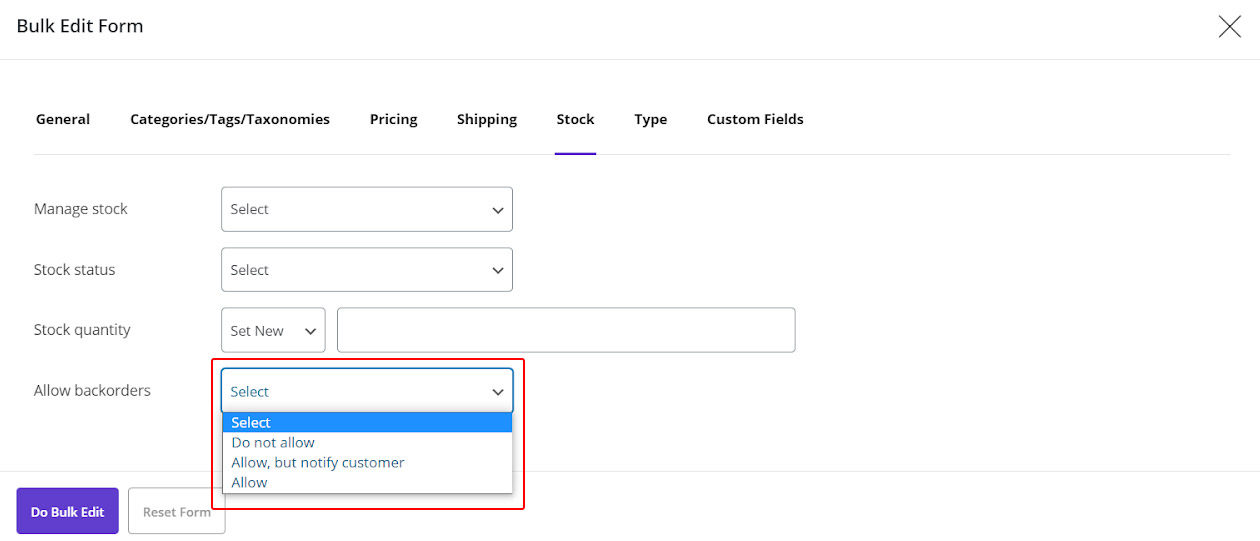The height and width of the screenshot is (541, 1260).
Task: Select the plain Allow option
Action: [x=250, y=482]
